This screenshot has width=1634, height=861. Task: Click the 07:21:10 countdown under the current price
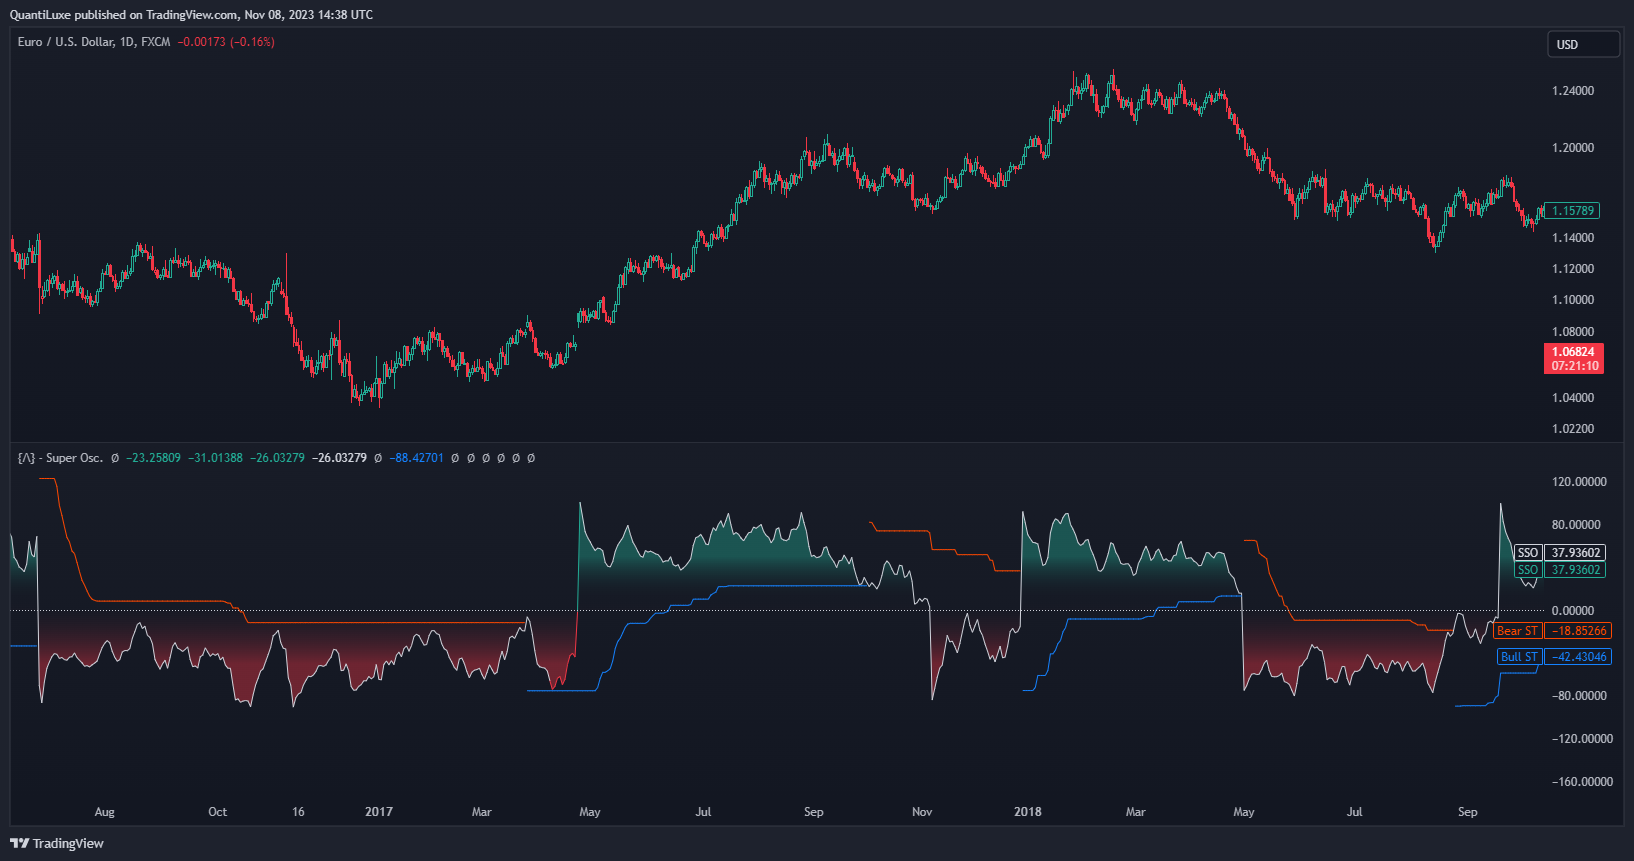point(1575,366)
